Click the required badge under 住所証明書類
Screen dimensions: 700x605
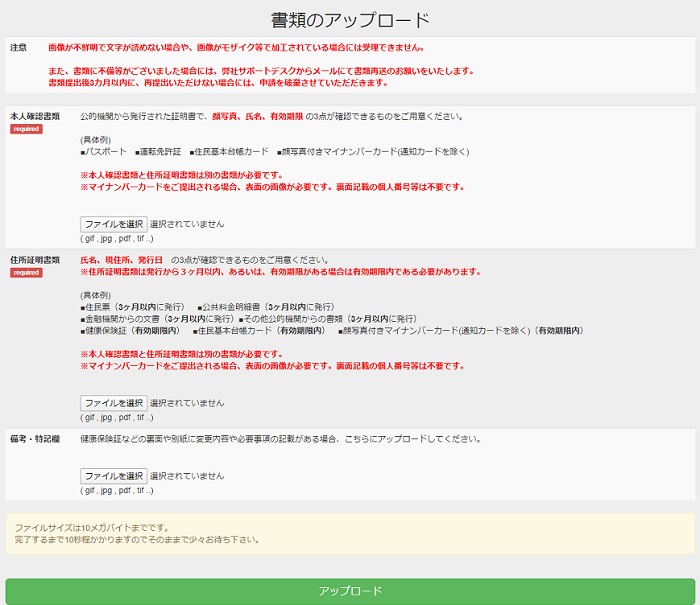click(26, 272)
